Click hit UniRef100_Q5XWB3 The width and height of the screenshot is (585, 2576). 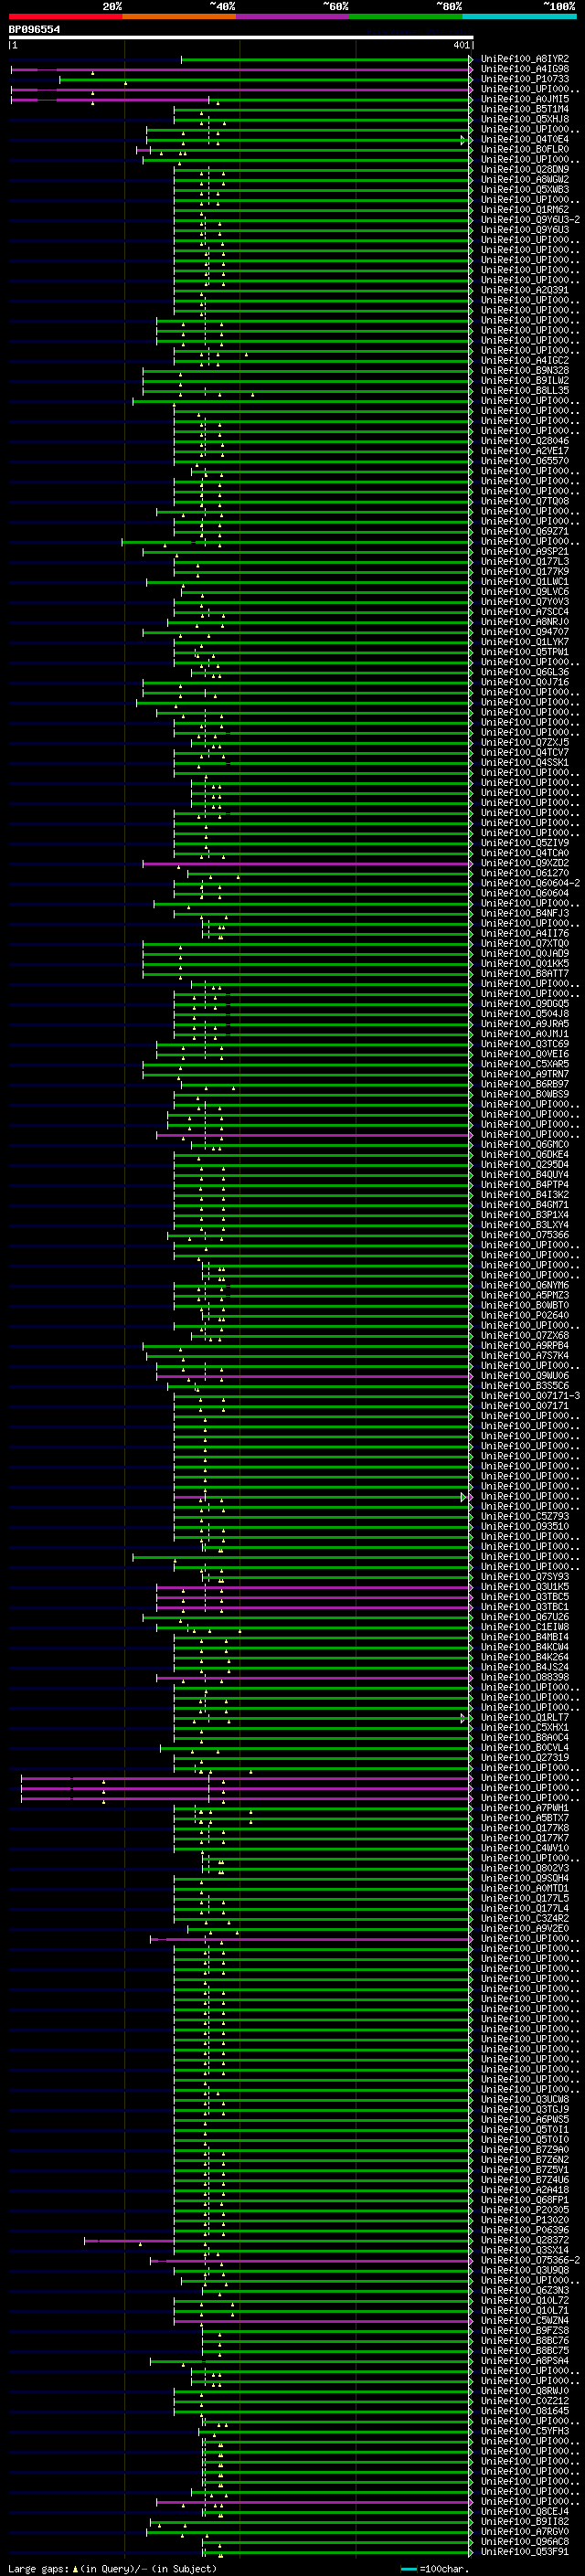(x=524, y=189)
